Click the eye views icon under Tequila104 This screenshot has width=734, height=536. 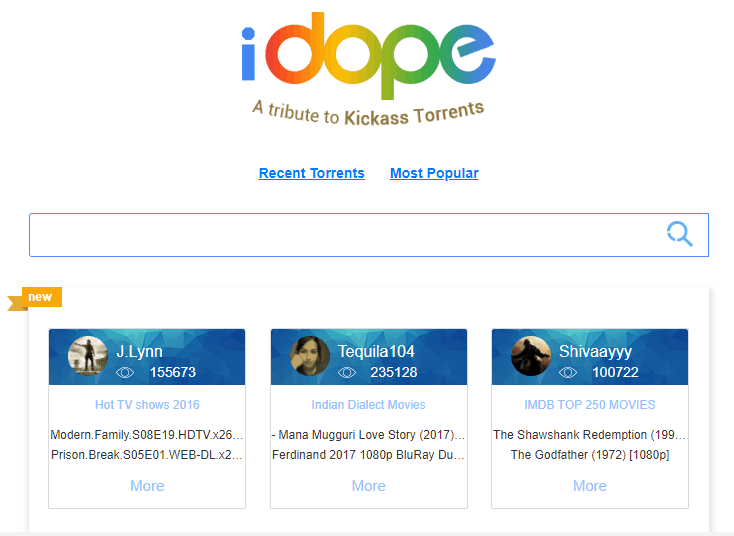coord(347,373)
